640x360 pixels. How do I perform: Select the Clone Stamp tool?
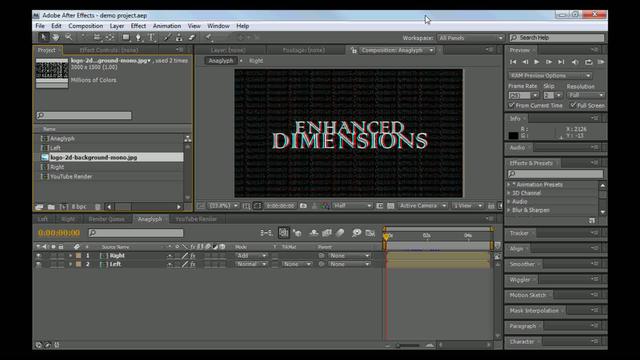point(179,38)
